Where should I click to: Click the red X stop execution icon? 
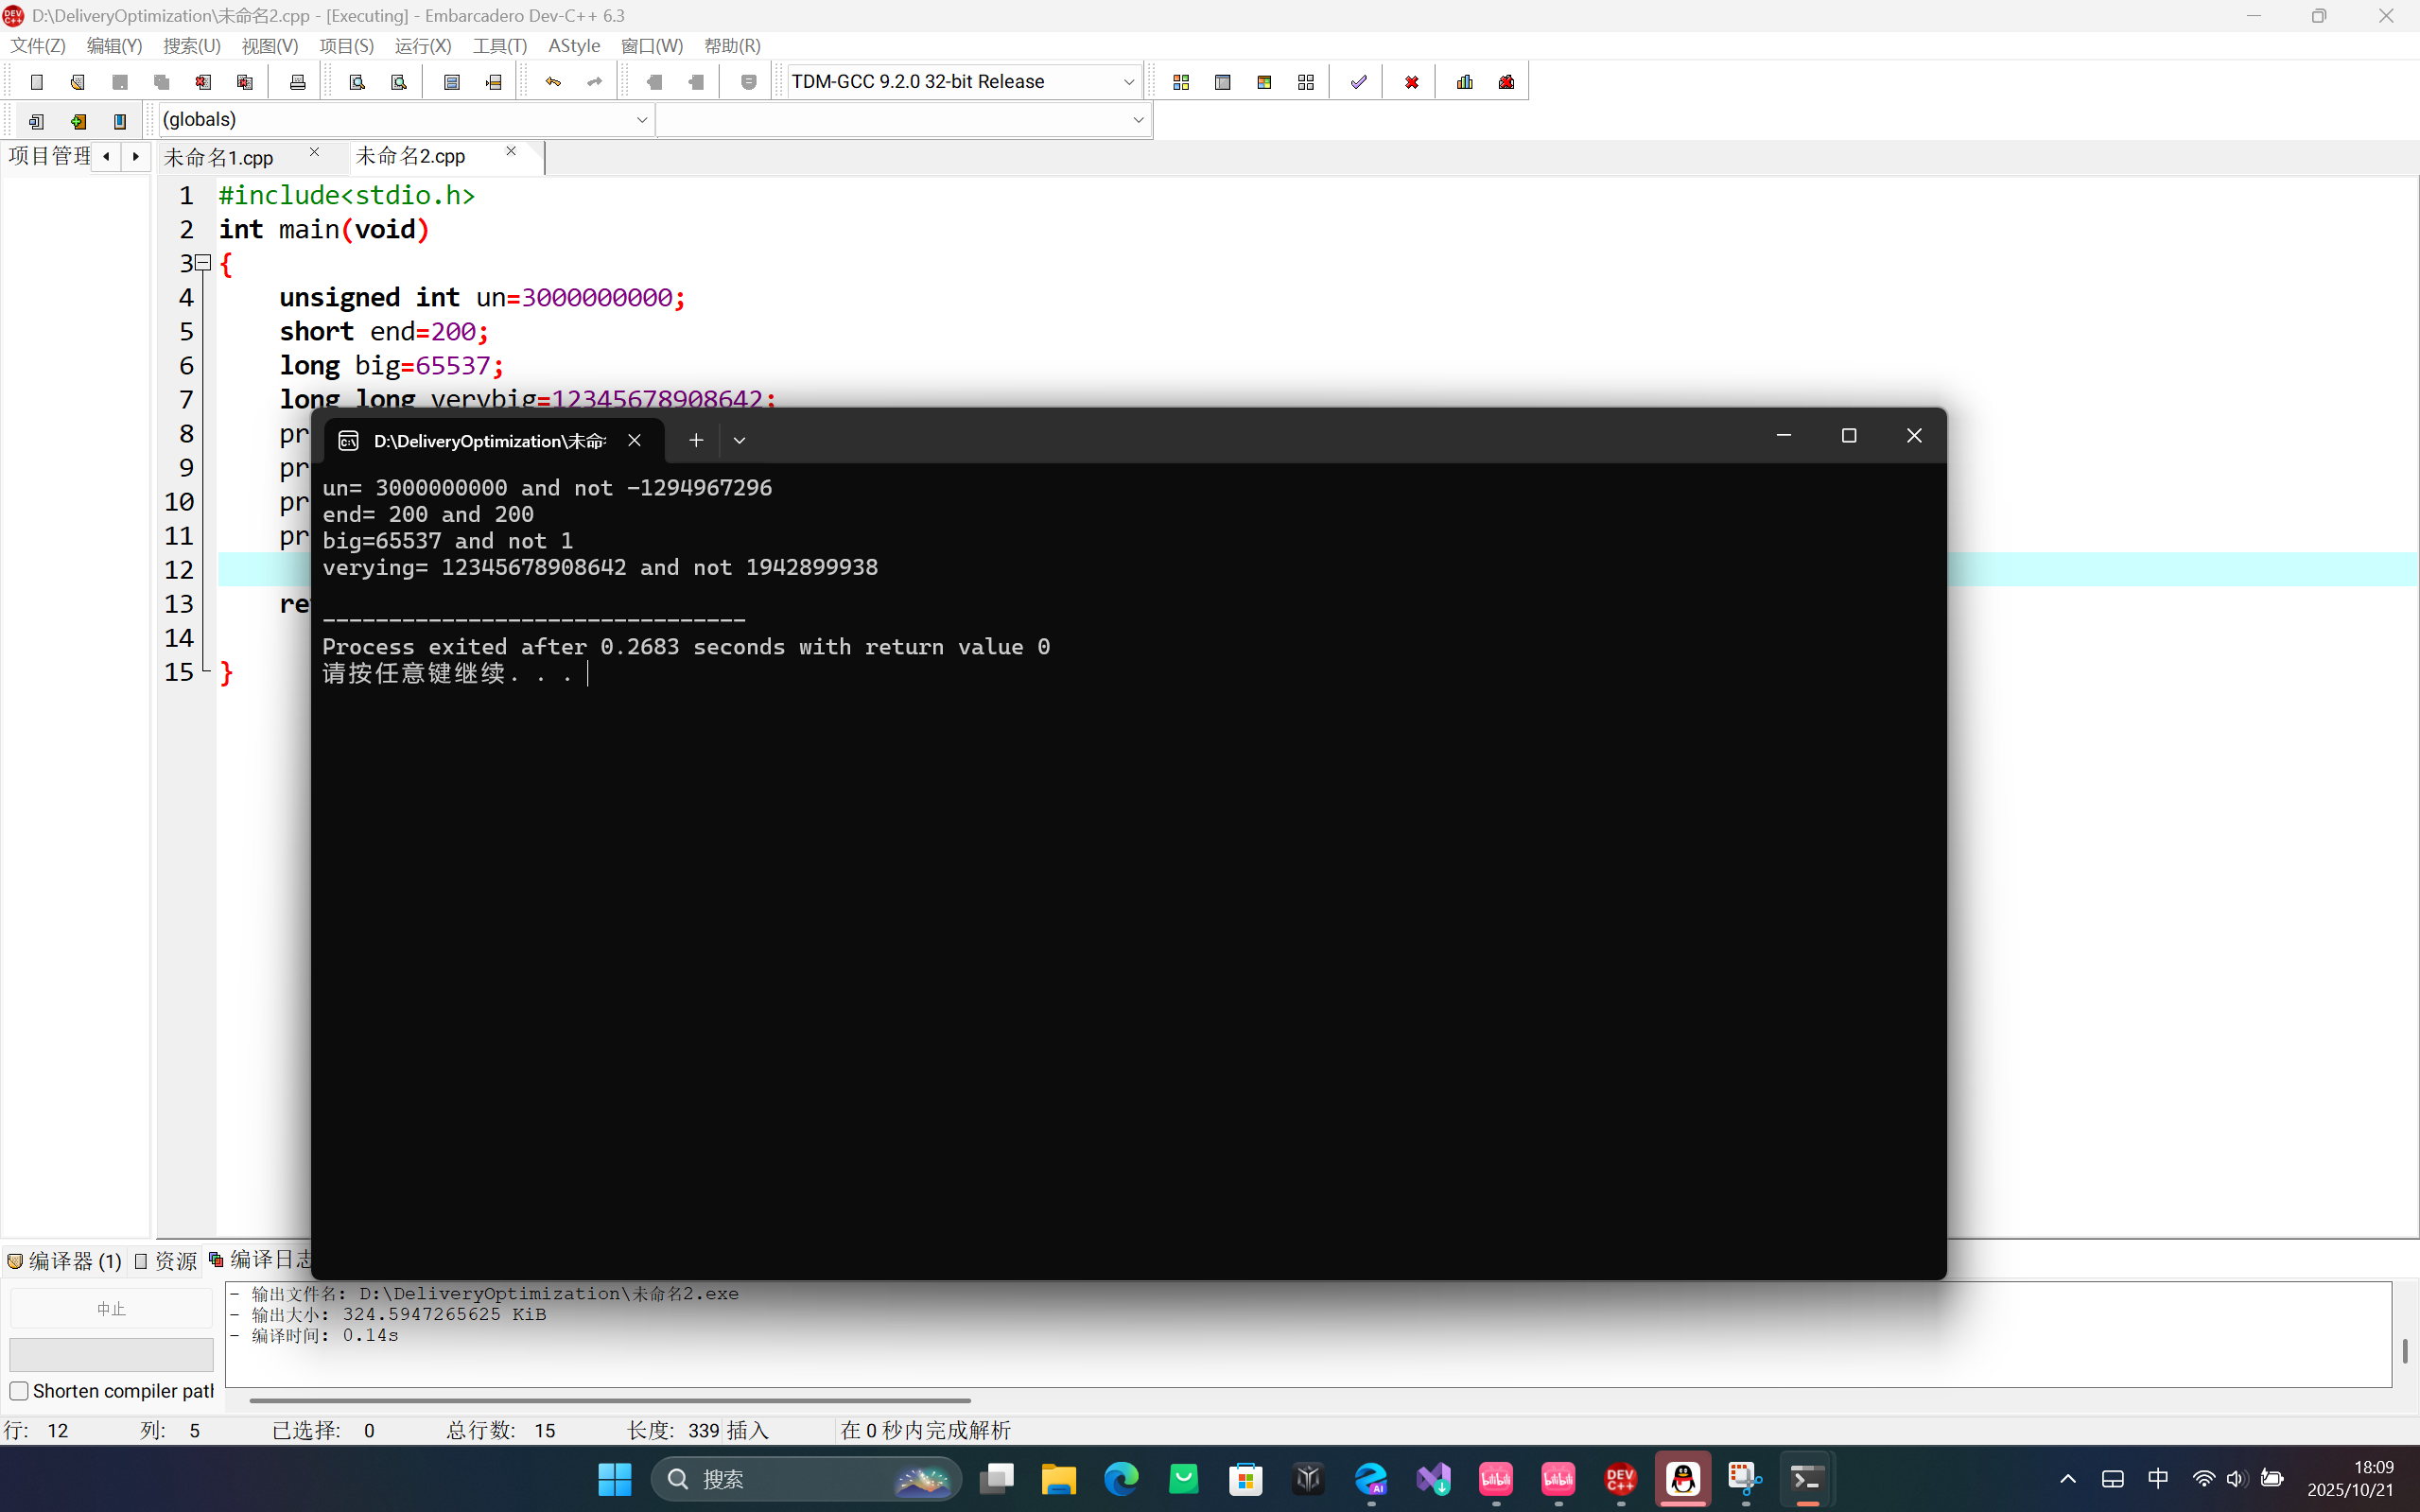click(1411, 82)
